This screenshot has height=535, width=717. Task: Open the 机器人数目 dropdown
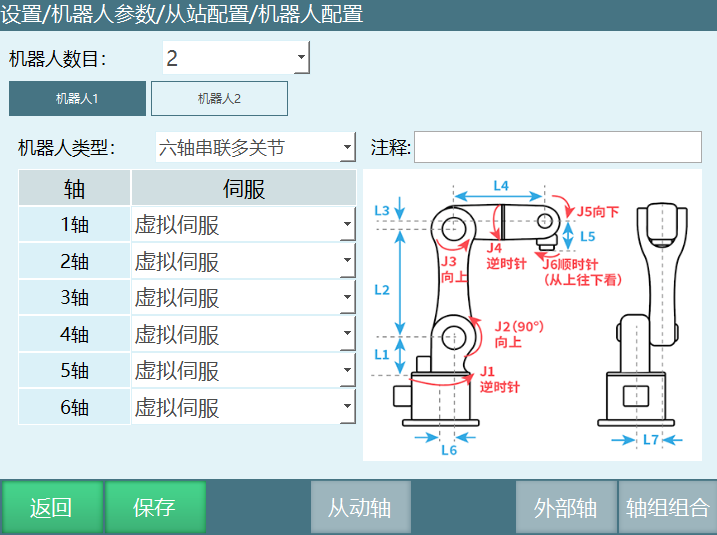(236, 58)
